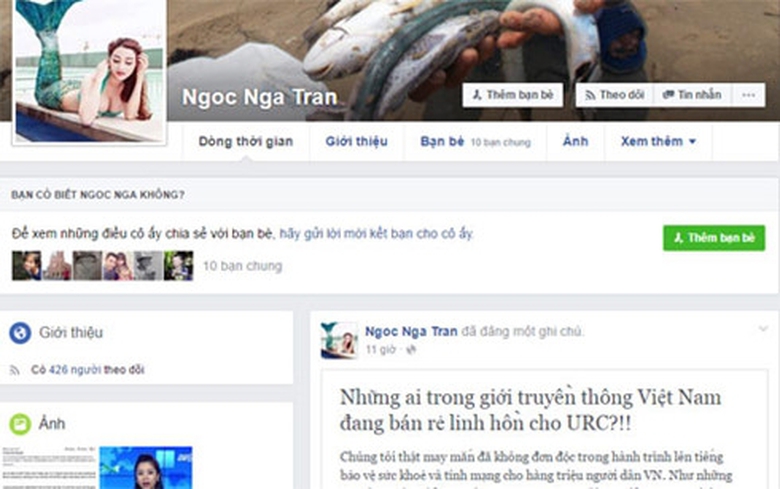The height and width of the screenshot is (489, 780).
Task: Open the mermaid profile picture
Action: pyautogui.click(x=90, y=71)
